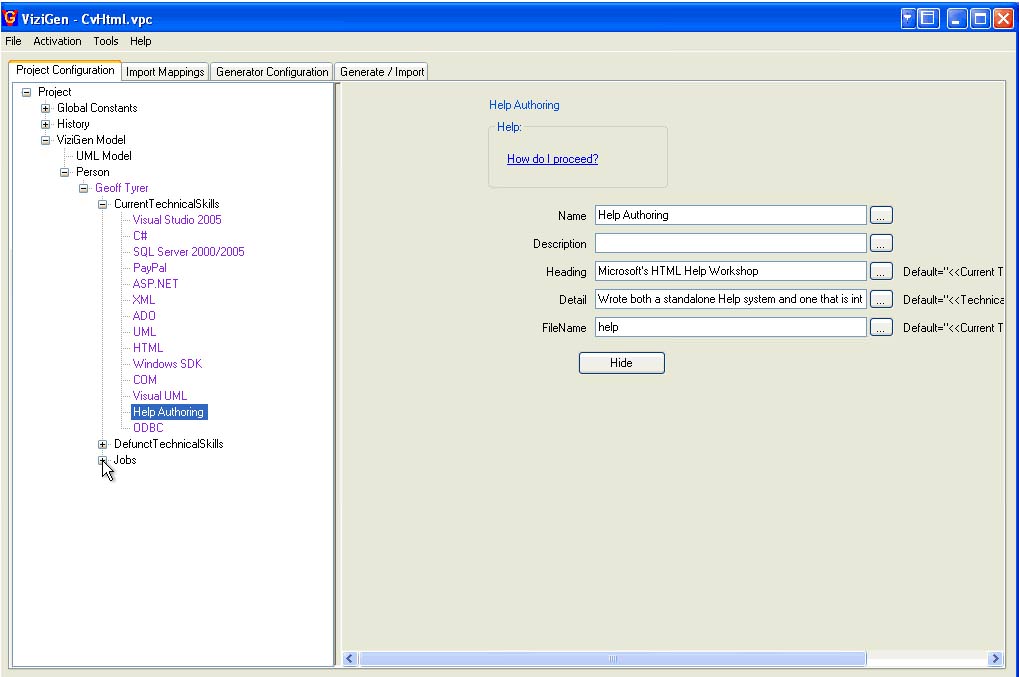Select SQL Server 2000/2005 in the tree
This screenshot has width=1019, height=677.
188,252
